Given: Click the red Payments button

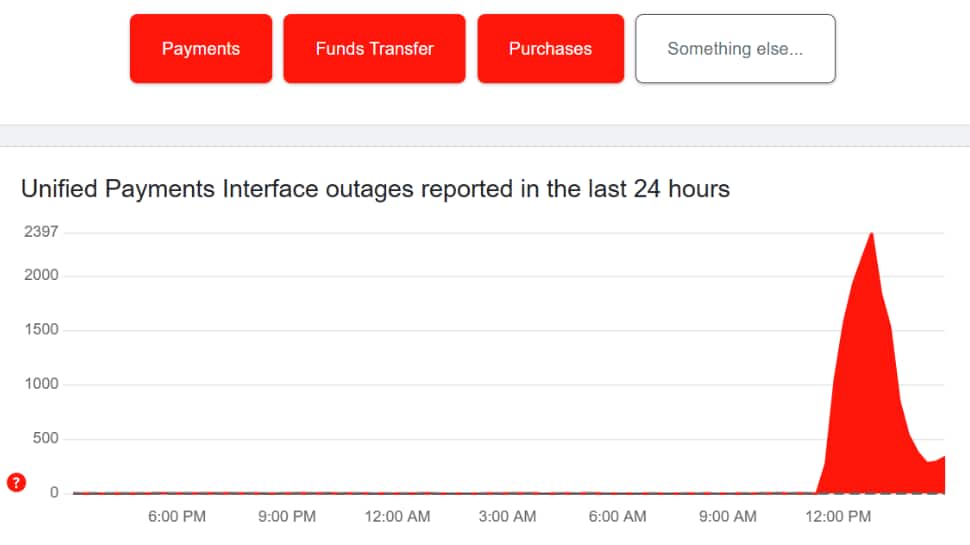Looking at the screenshot, I should 200,49.
